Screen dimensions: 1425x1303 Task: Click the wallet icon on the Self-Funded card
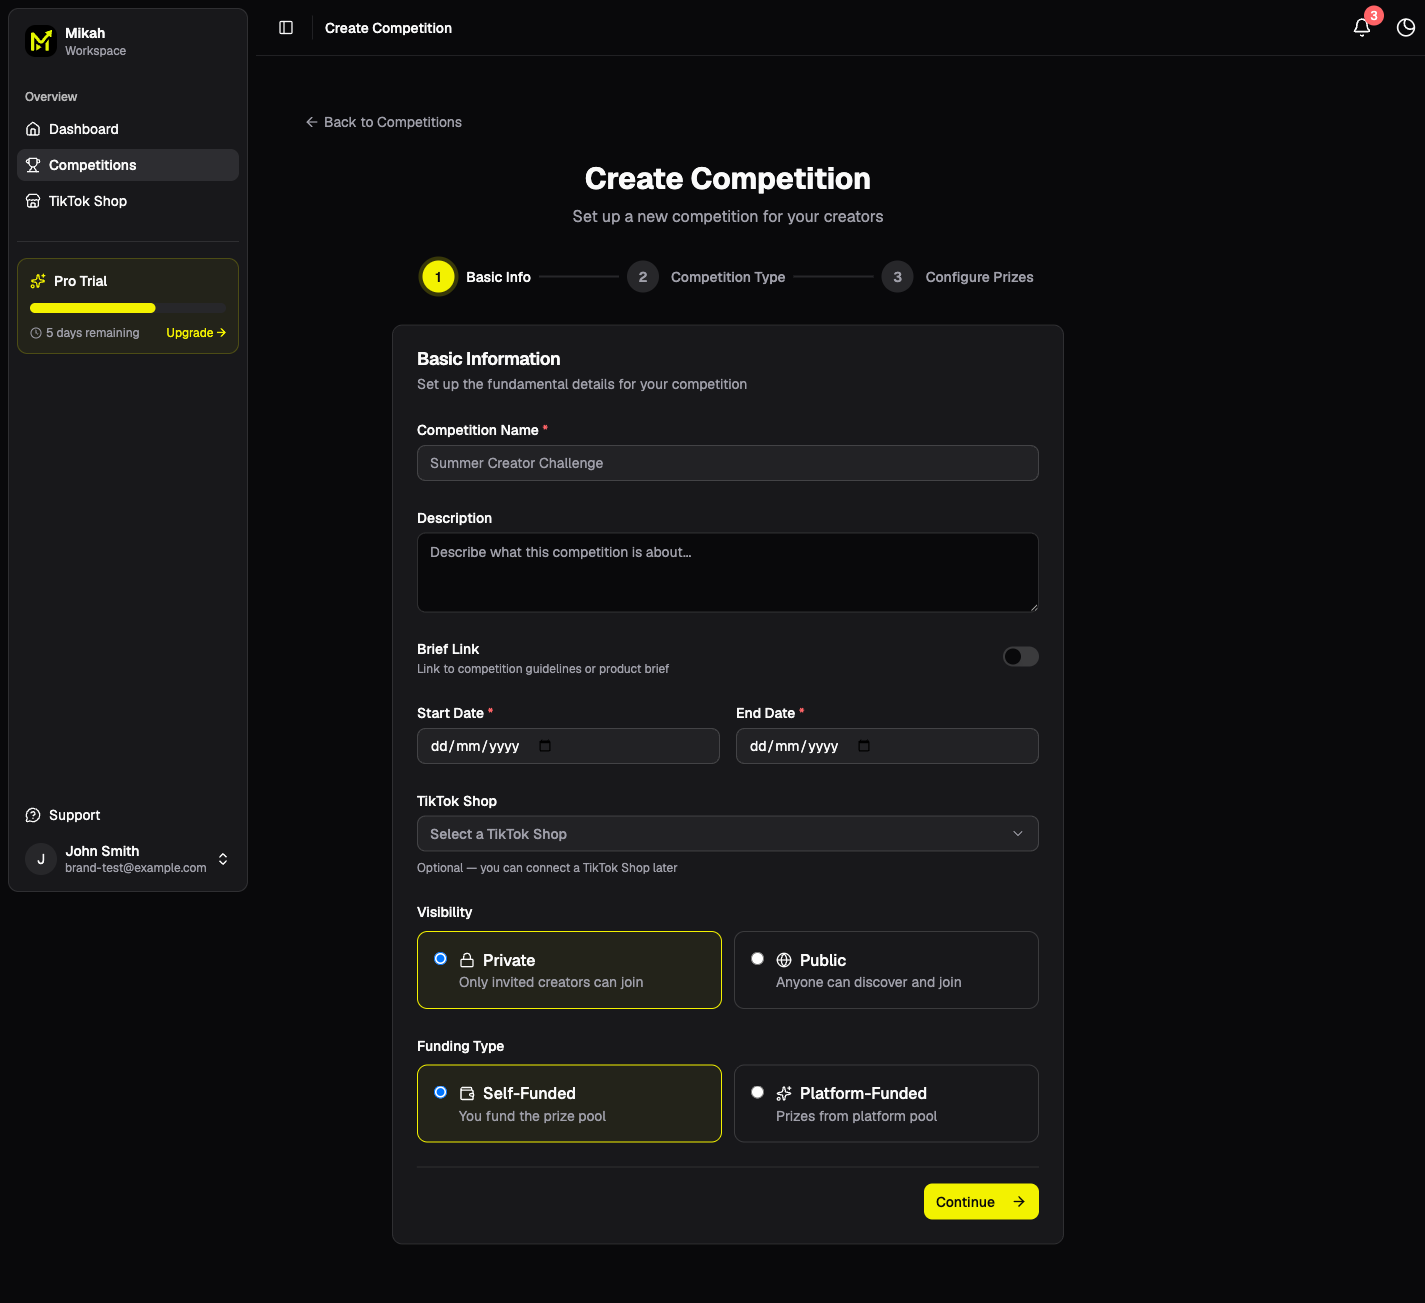pyautogui.click(x=467, y=1093)
